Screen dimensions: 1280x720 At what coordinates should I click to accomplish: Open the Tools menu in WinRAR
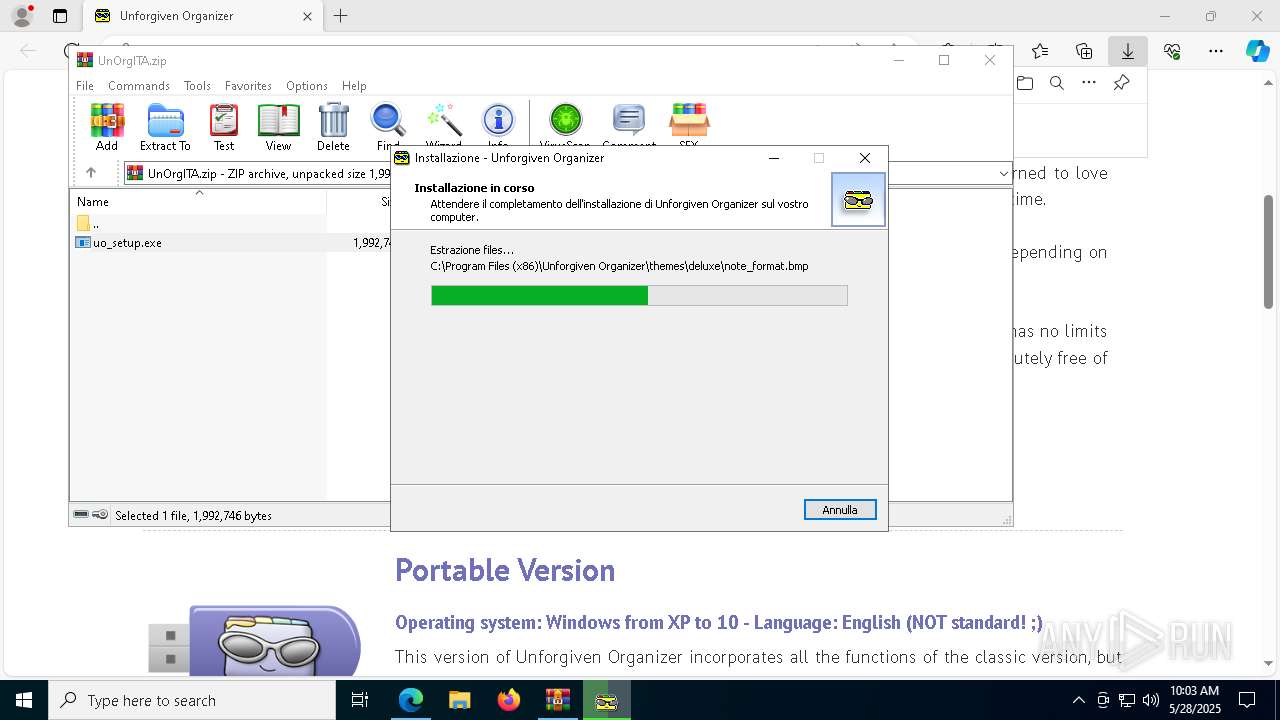click(x=197, y=86)
